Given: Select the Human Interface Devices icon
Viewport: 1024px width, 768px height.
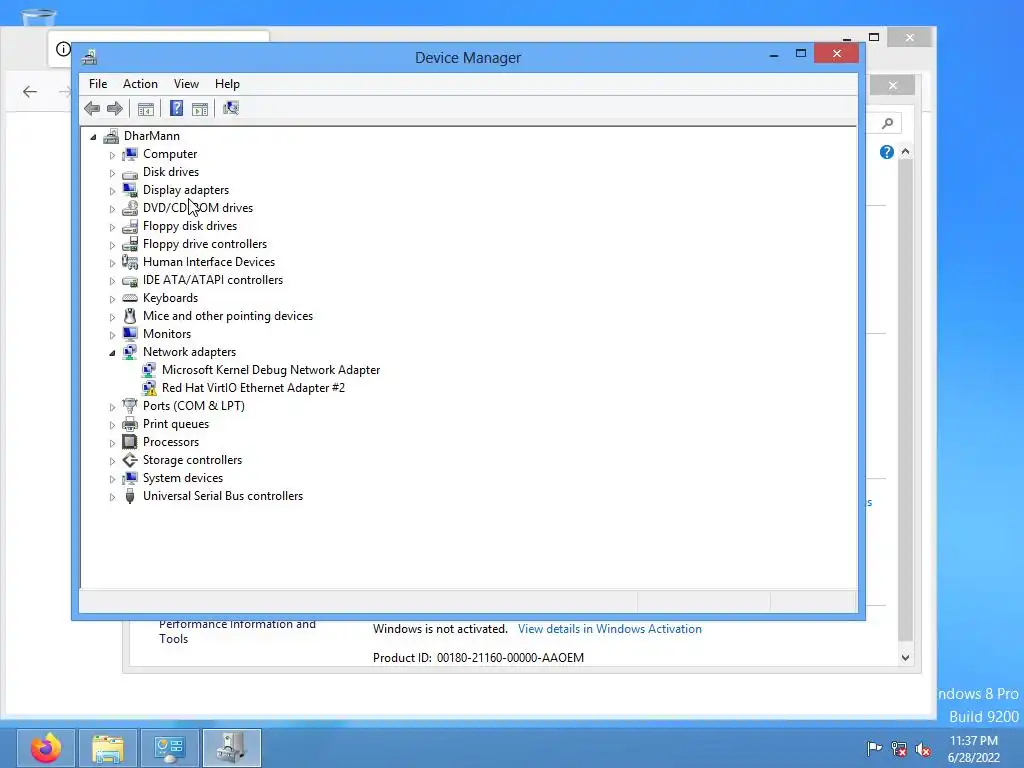Looking at the screenshot, I should point(130,262).
